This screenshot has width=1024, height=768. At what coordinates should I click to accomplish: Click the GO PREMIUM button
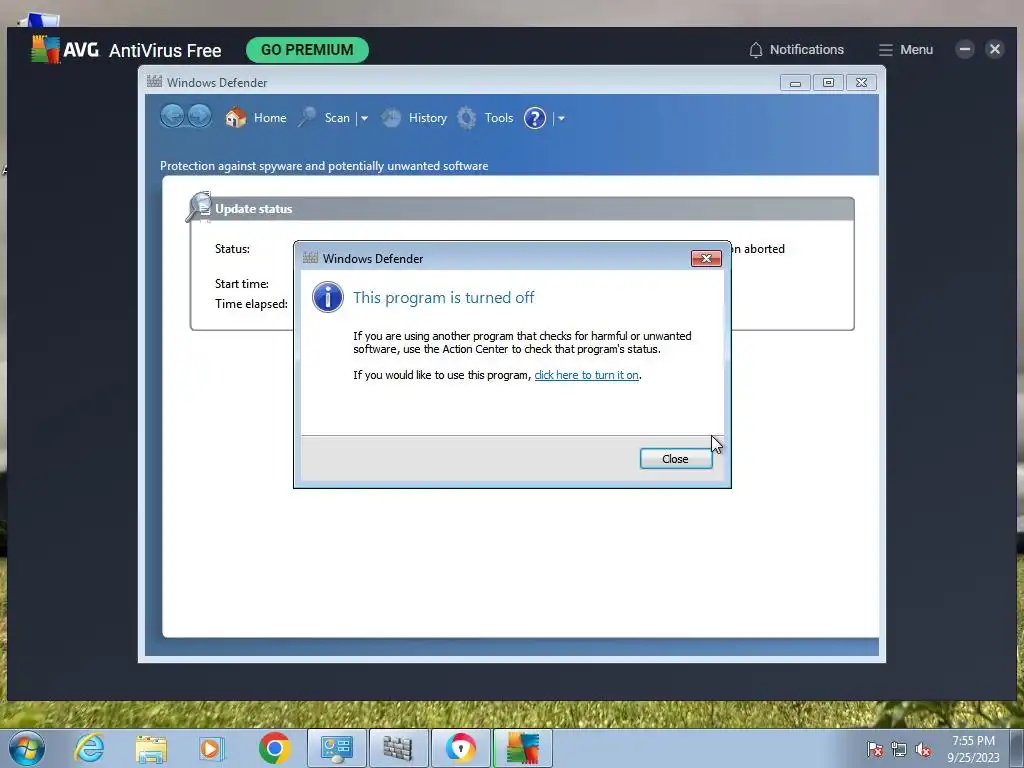(307, 50)
